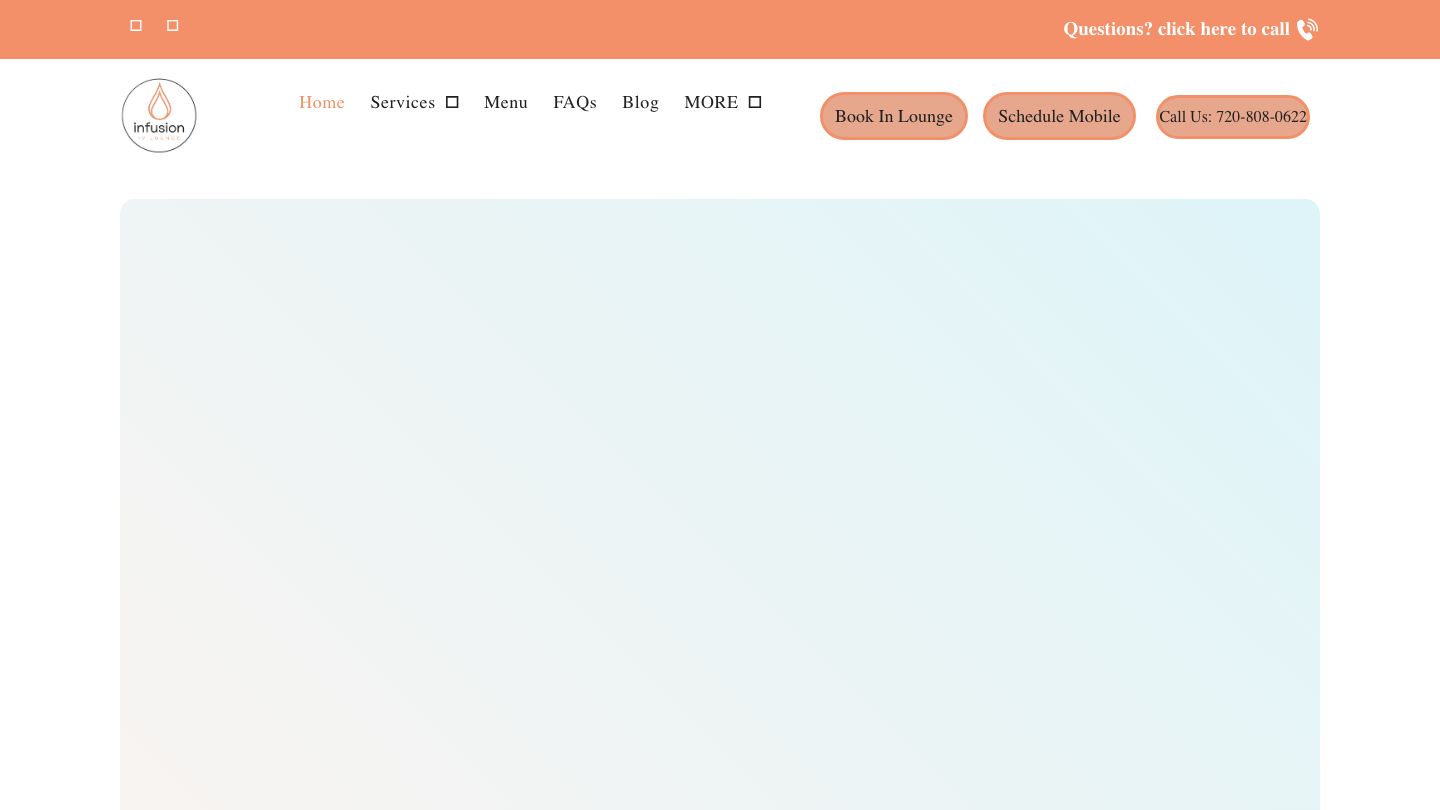Click the large gradient hero banner
The height and width of the screenshot is (810, 1440).
click(720, 500)
